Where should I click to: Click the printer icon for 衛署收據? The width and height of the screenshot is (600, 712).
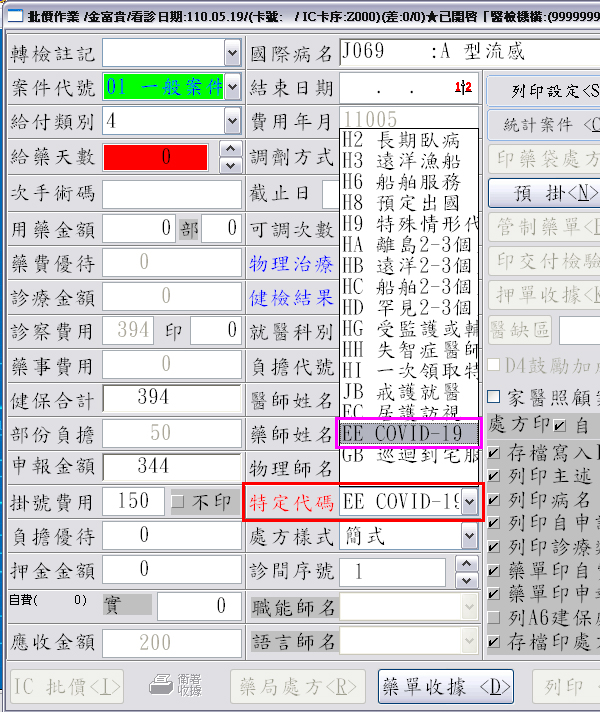tap(160, 685)
